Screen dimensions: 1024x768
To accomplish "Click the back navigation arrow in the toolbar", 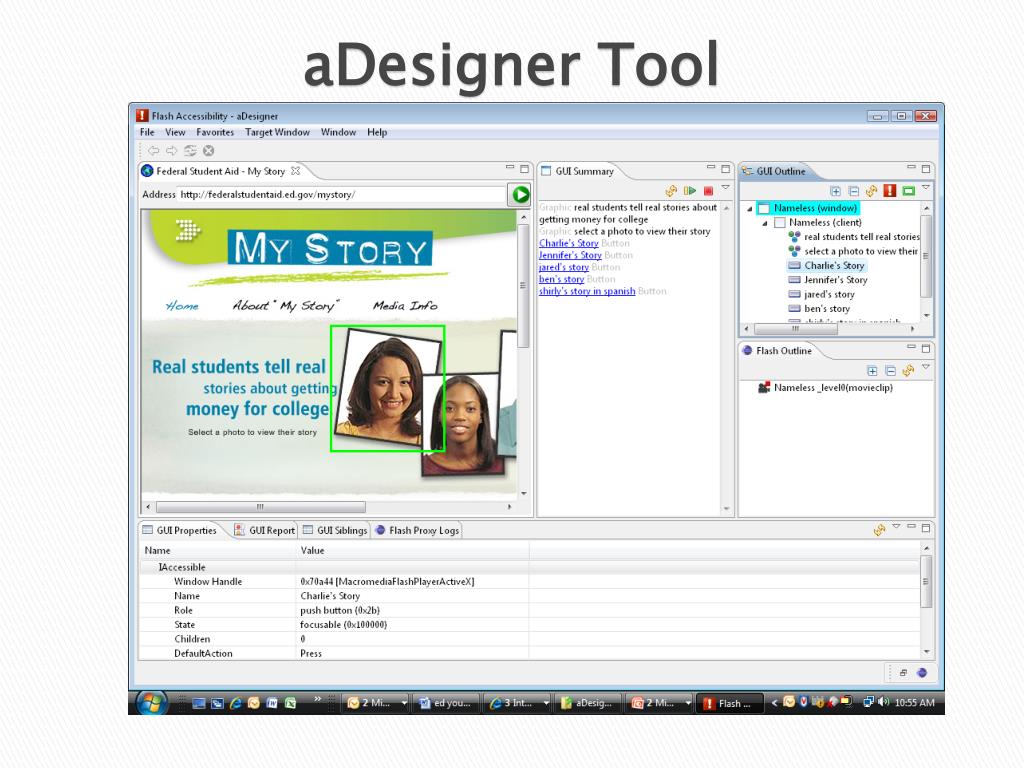I will click(x=153, y=151).
